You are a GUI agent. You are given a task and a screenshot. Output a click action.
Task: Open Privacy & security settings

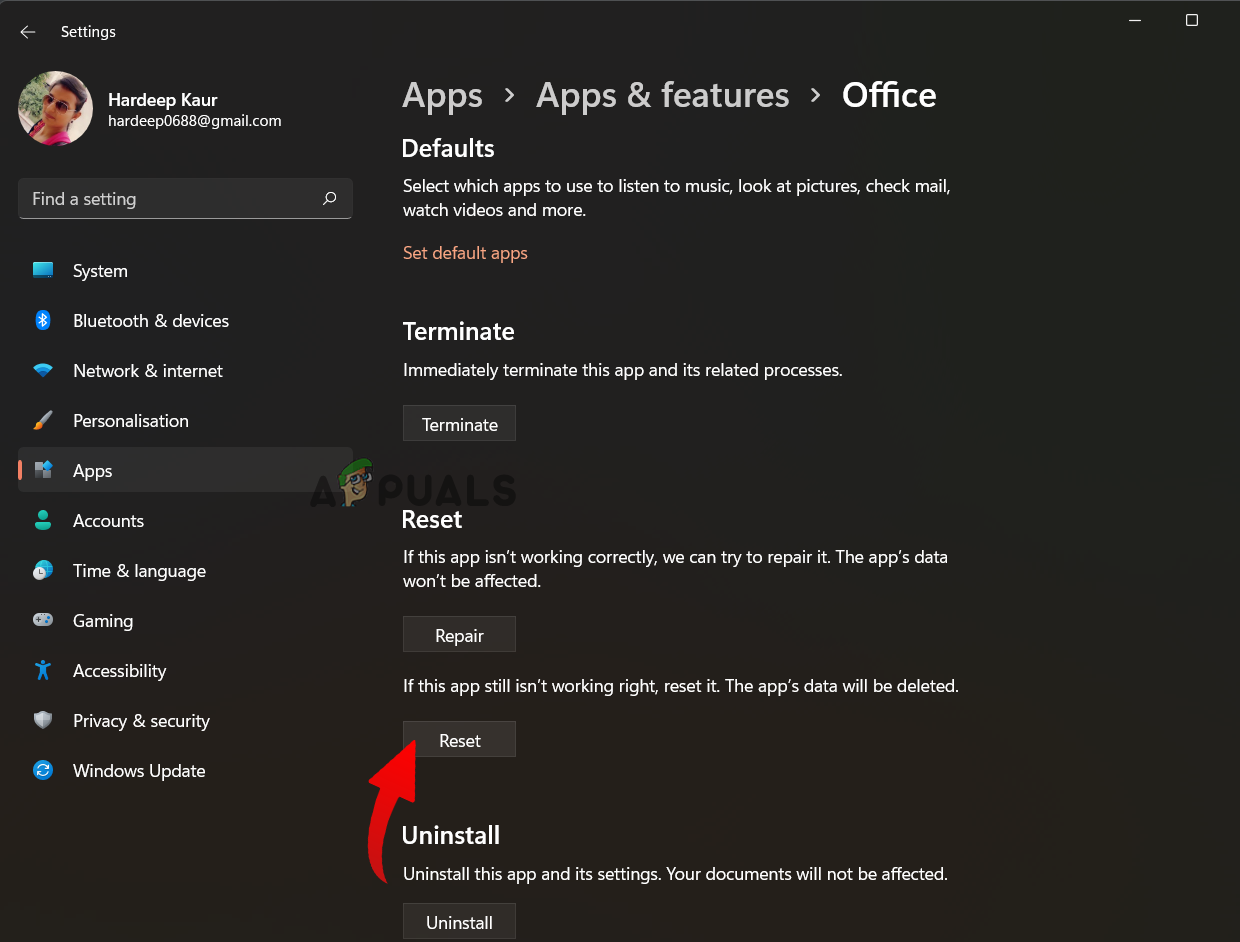click(x=141, y=721)
